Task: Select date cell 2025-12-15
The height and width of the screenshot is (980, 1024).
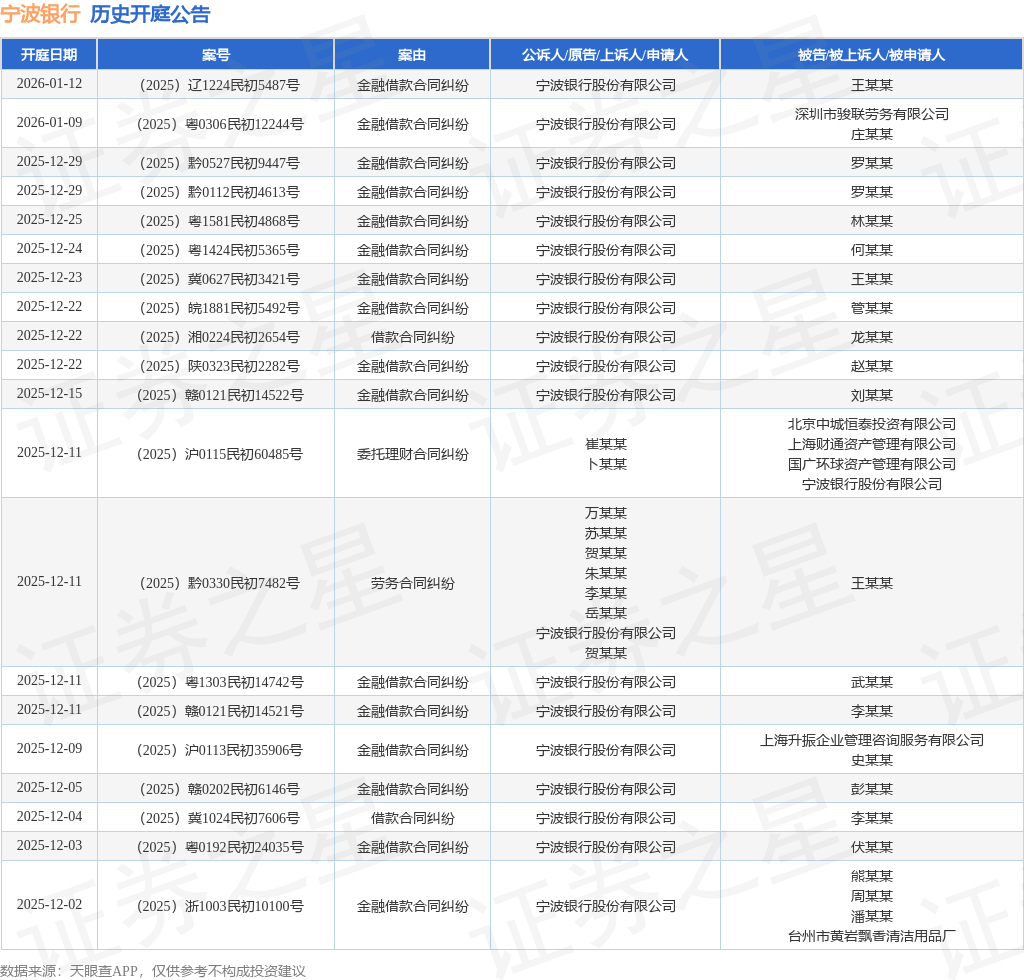Action: point(49,394)
